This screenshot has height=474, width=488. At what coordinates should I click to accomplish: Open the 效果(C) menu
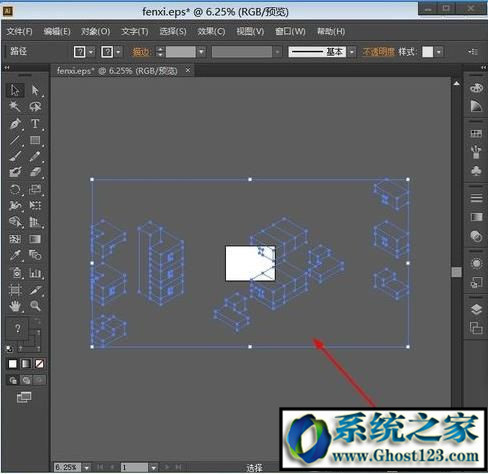(211, 32)
